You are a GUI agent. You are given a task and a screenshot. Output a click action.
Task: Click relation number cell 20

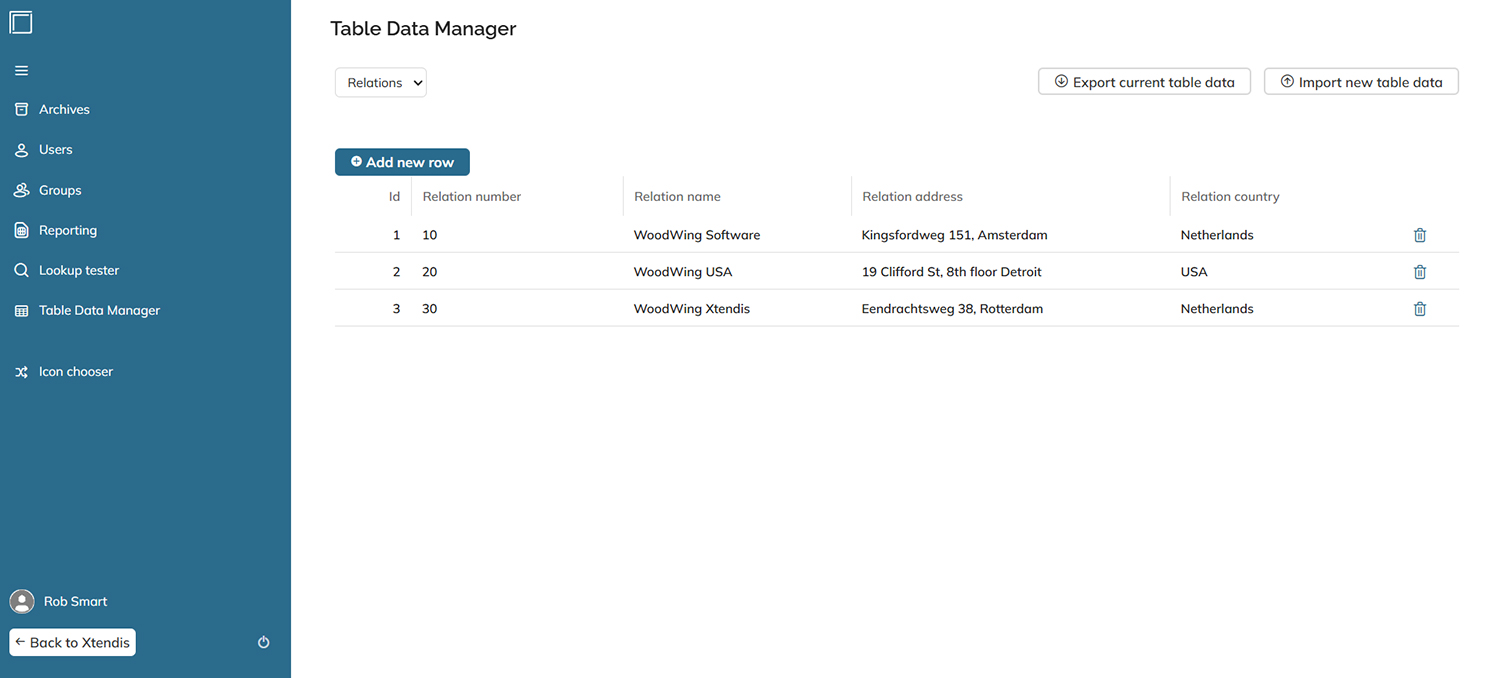[x=430, y=272]
